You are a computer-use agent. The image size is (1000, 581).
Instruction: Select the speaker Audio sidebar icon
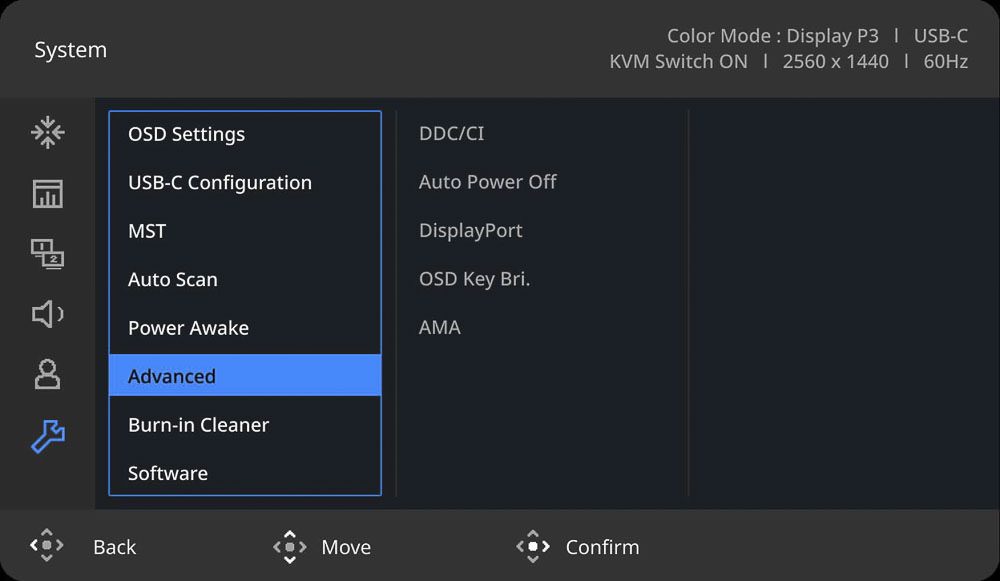pos(47,314)
